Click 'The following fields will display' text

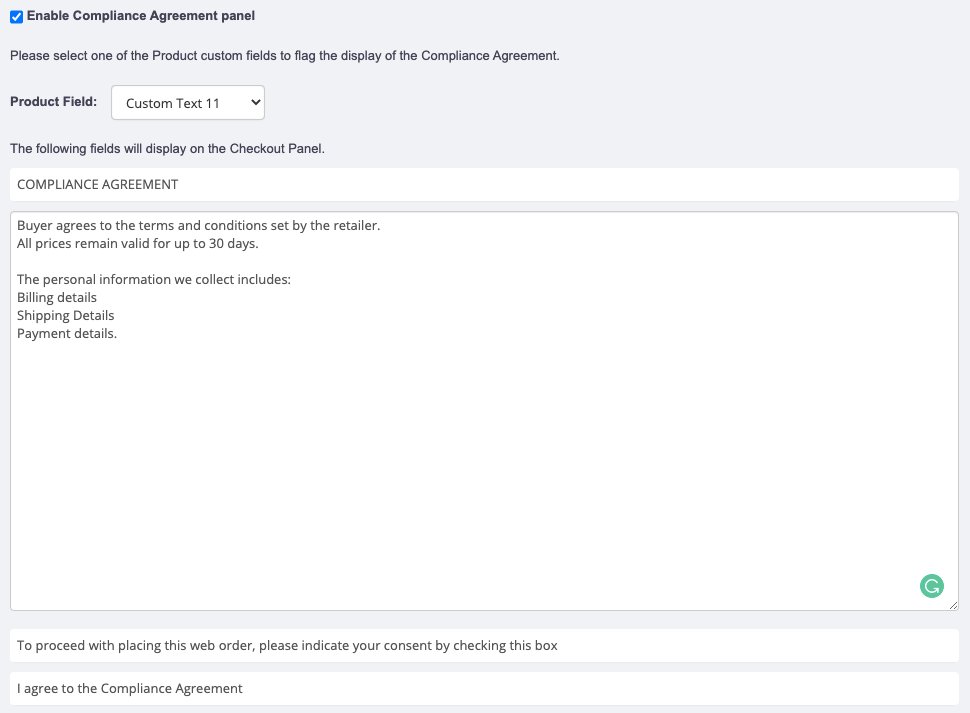[167, 149]
